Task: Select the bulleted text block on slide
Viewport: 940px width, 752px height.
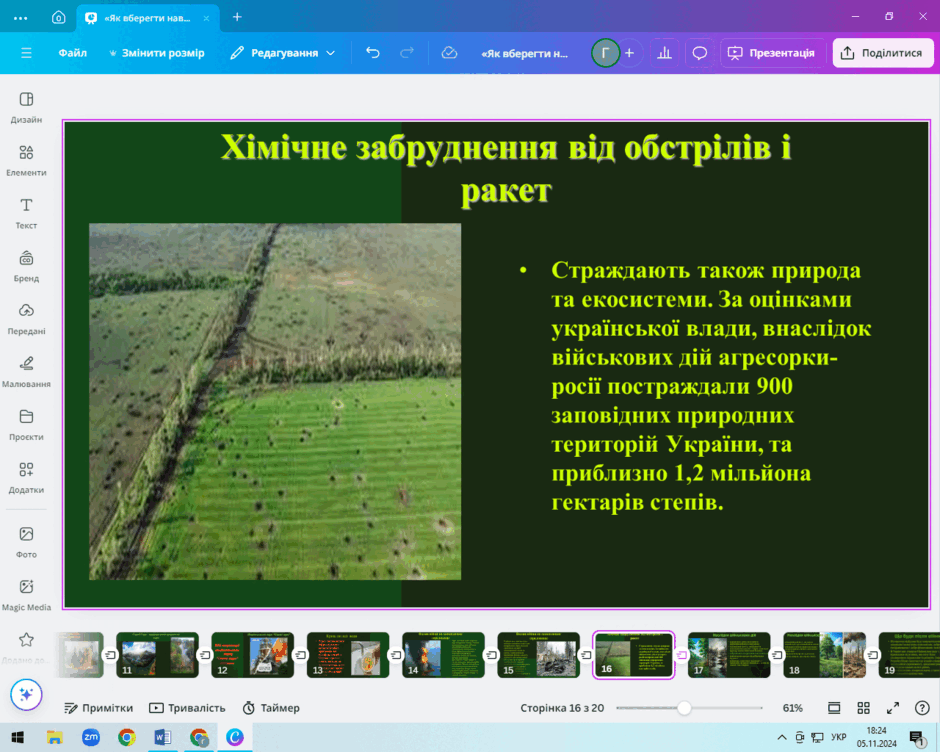Action: point(695,386)
